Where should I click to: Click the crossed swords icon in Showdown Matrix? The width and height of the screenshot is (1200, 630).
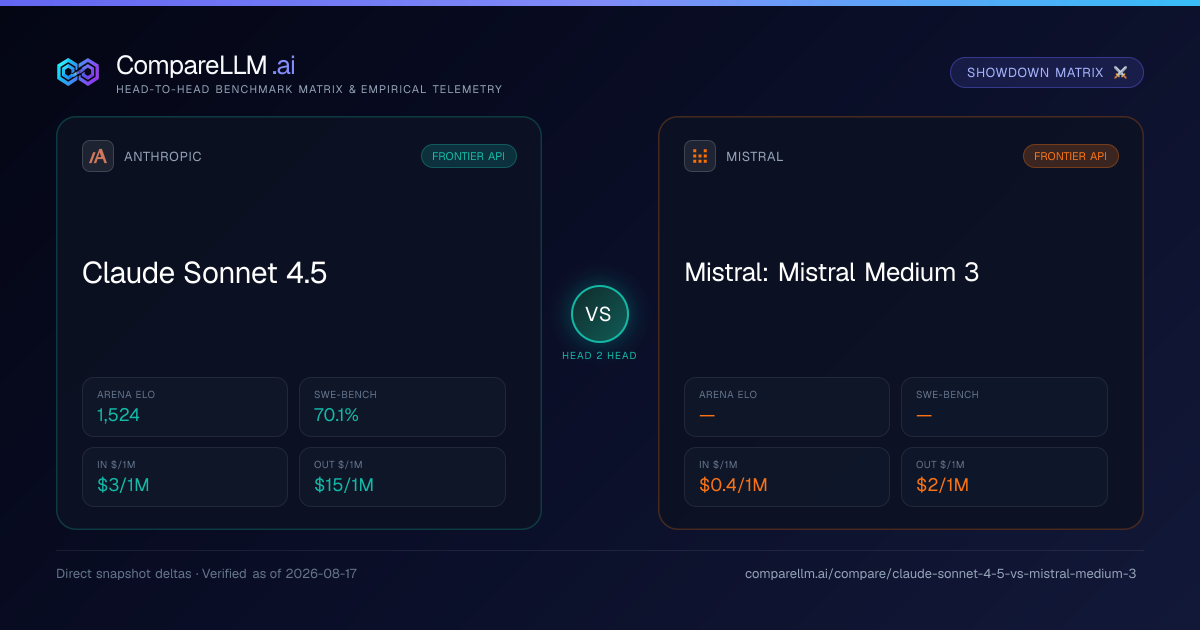point(1120,73)
